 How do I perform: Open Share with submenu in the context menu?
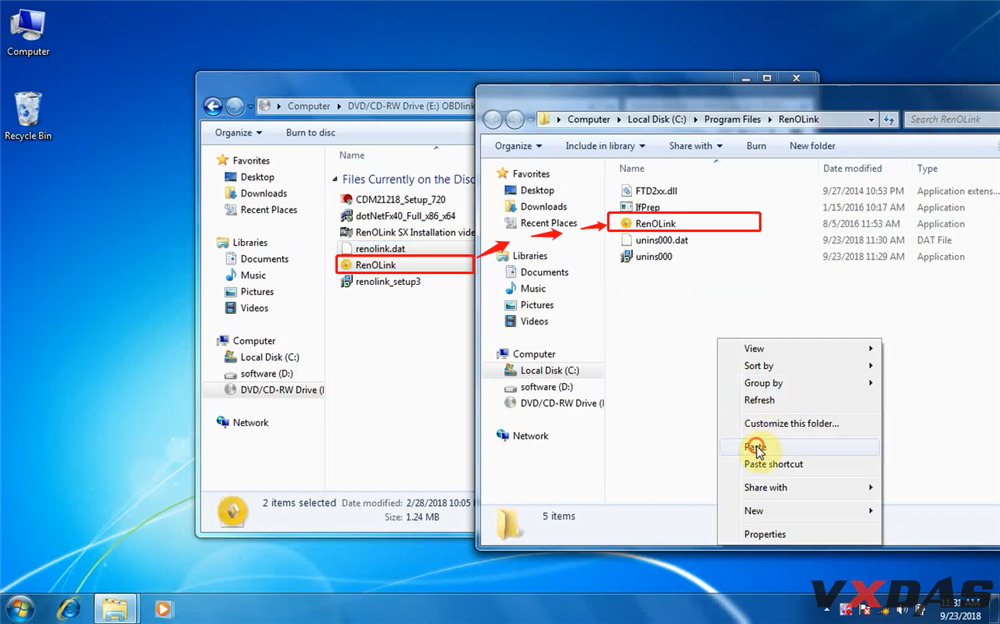point(800,487)
